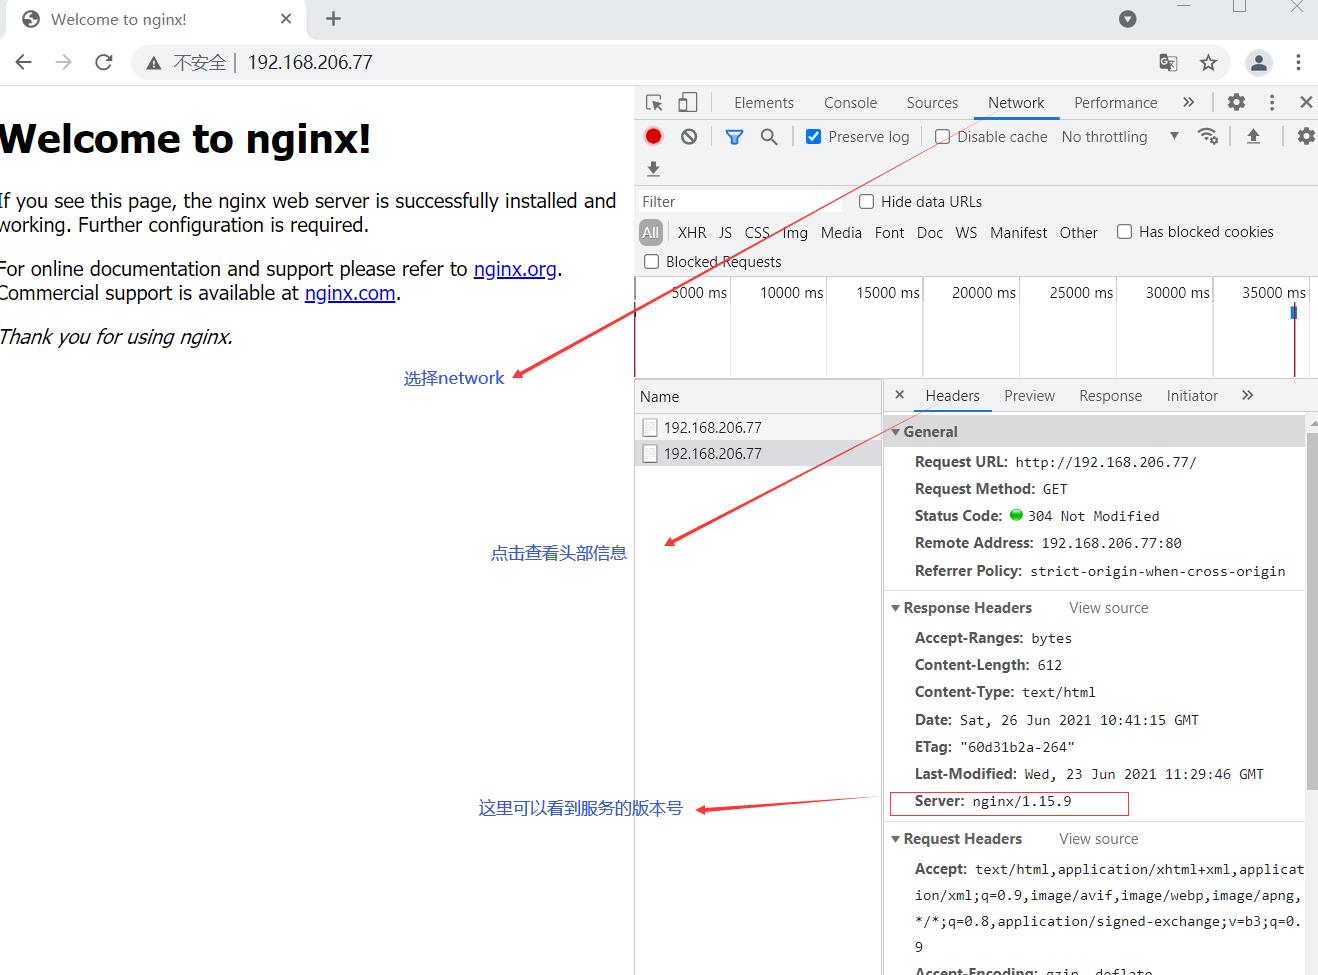Click the headers pane vertical scrollbar

click(1312, 610)
